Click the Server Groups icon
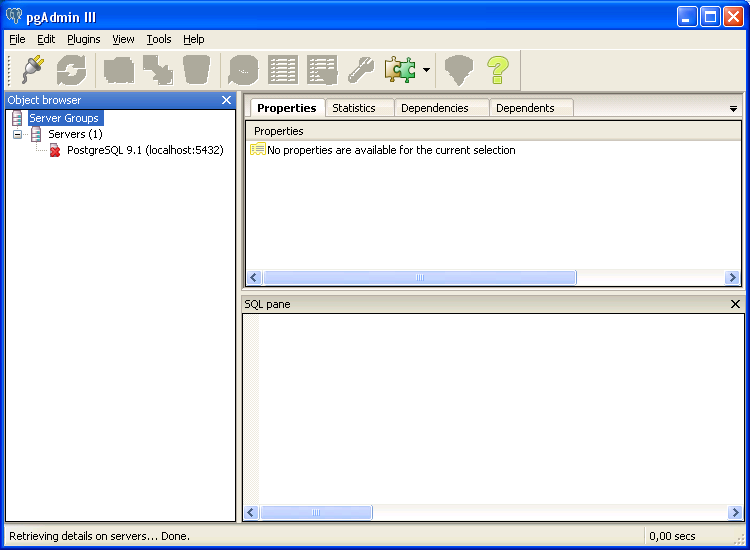The image size is (750, 550). click(17, 118)
